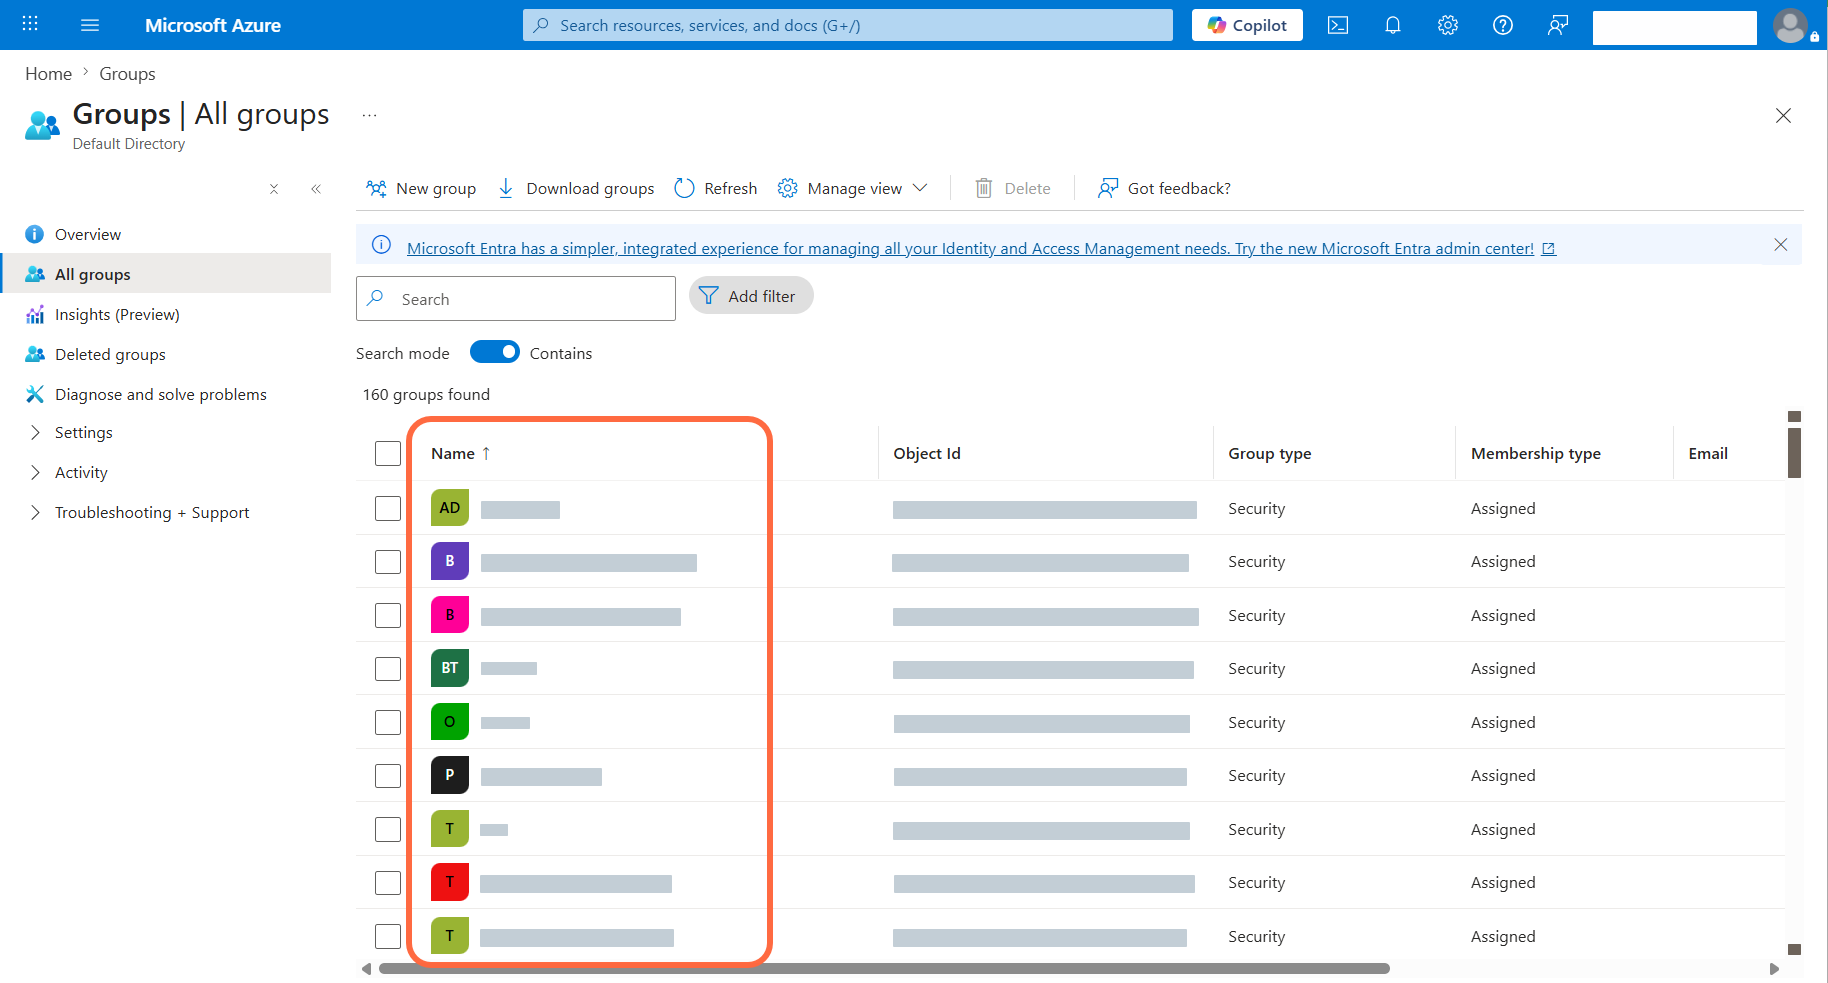The width and height of the screenshot is (1828, 983).
Task: Click the info icon in the banner
Action: [381, 245]
